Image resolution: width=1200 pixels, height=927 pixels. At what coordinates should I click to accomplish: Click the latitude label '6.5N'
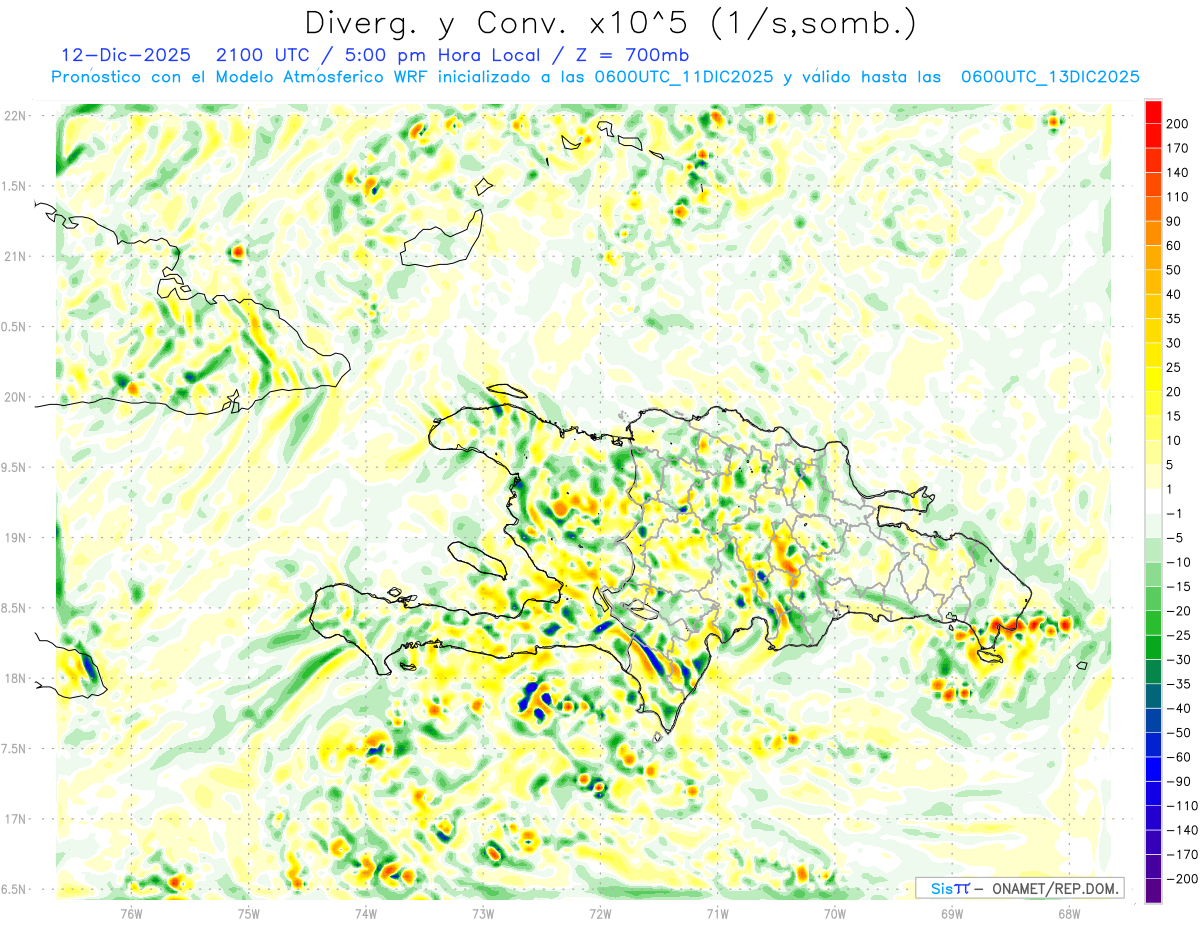tap(15, 890)
